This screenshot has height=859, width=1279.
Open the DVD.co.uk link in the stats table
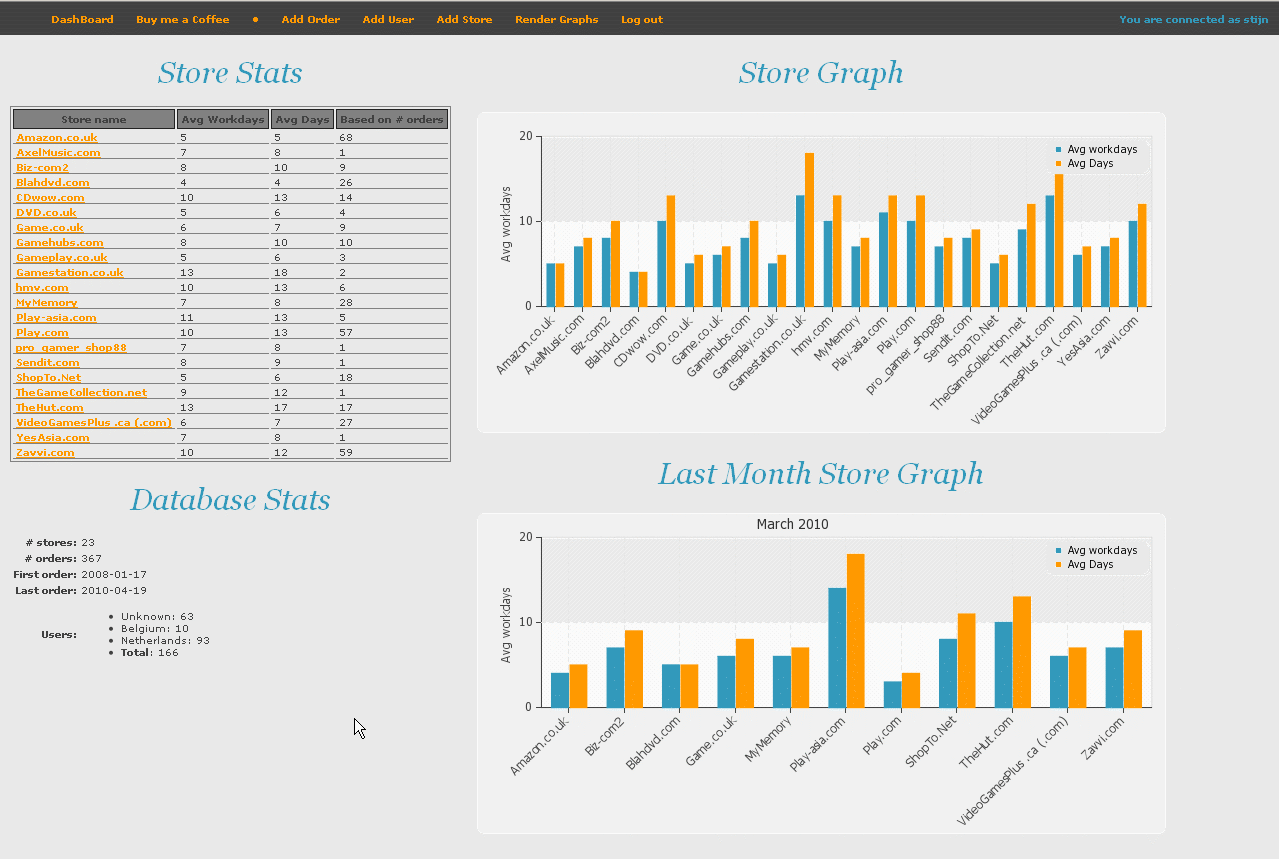coord(46,212)
